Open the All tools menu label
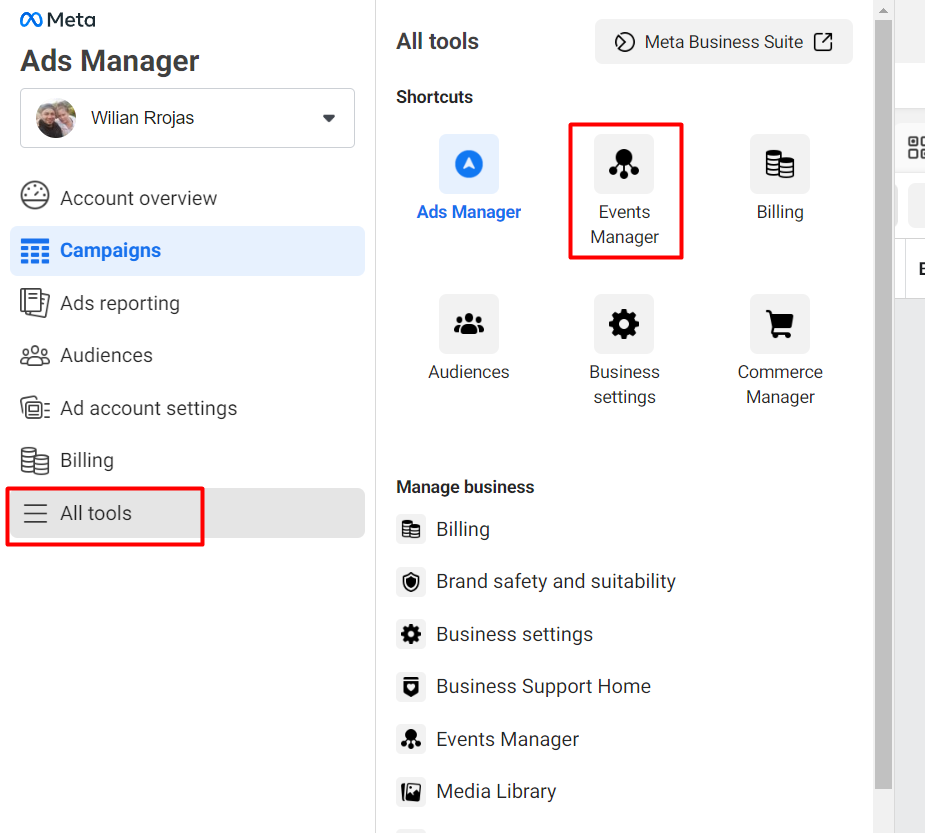Image resolution: width=925 pixels, height=833 pixels. click(x=96, y=513)
